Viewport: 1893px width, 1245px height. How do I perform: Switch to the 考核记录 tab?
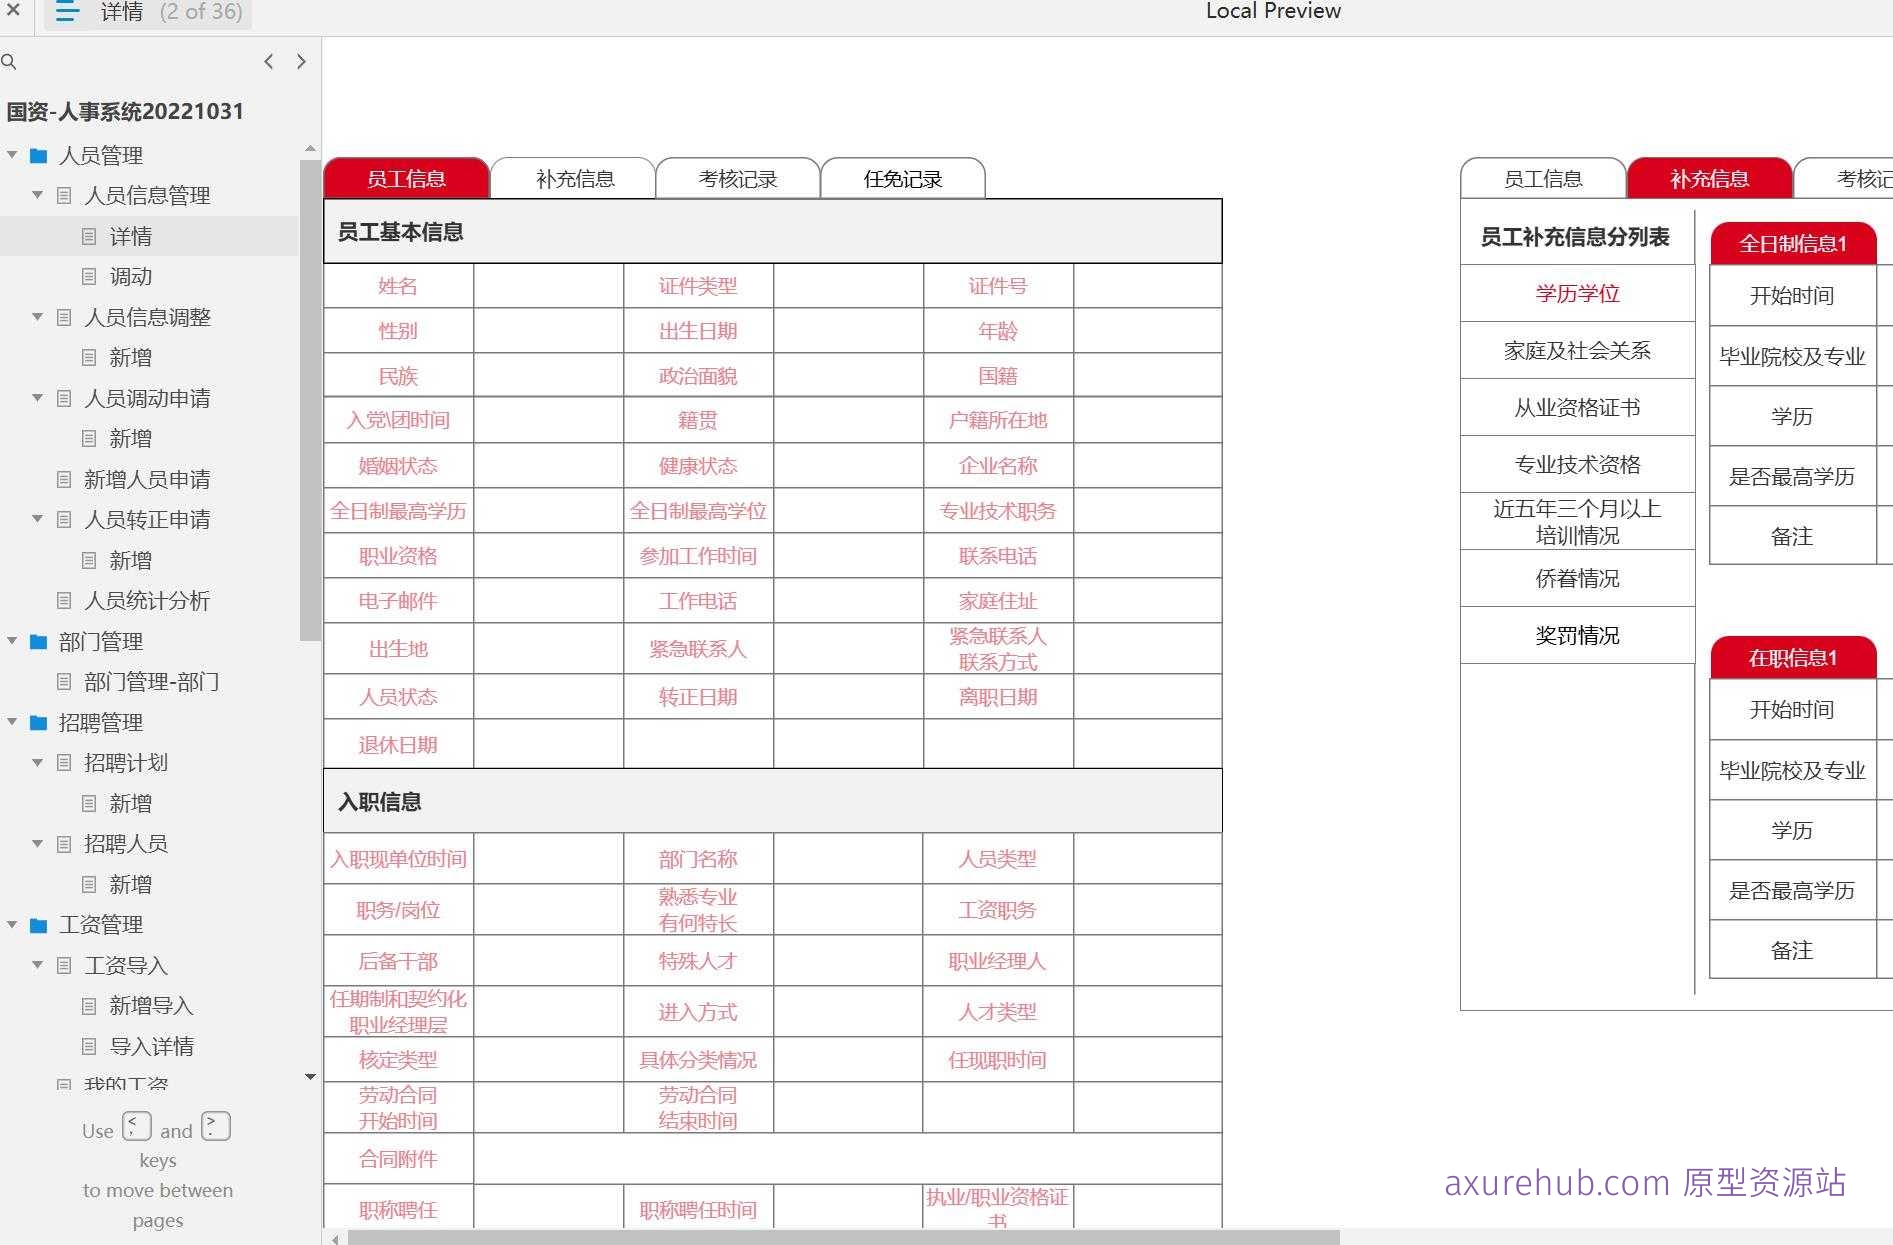[x=737, y=178]
